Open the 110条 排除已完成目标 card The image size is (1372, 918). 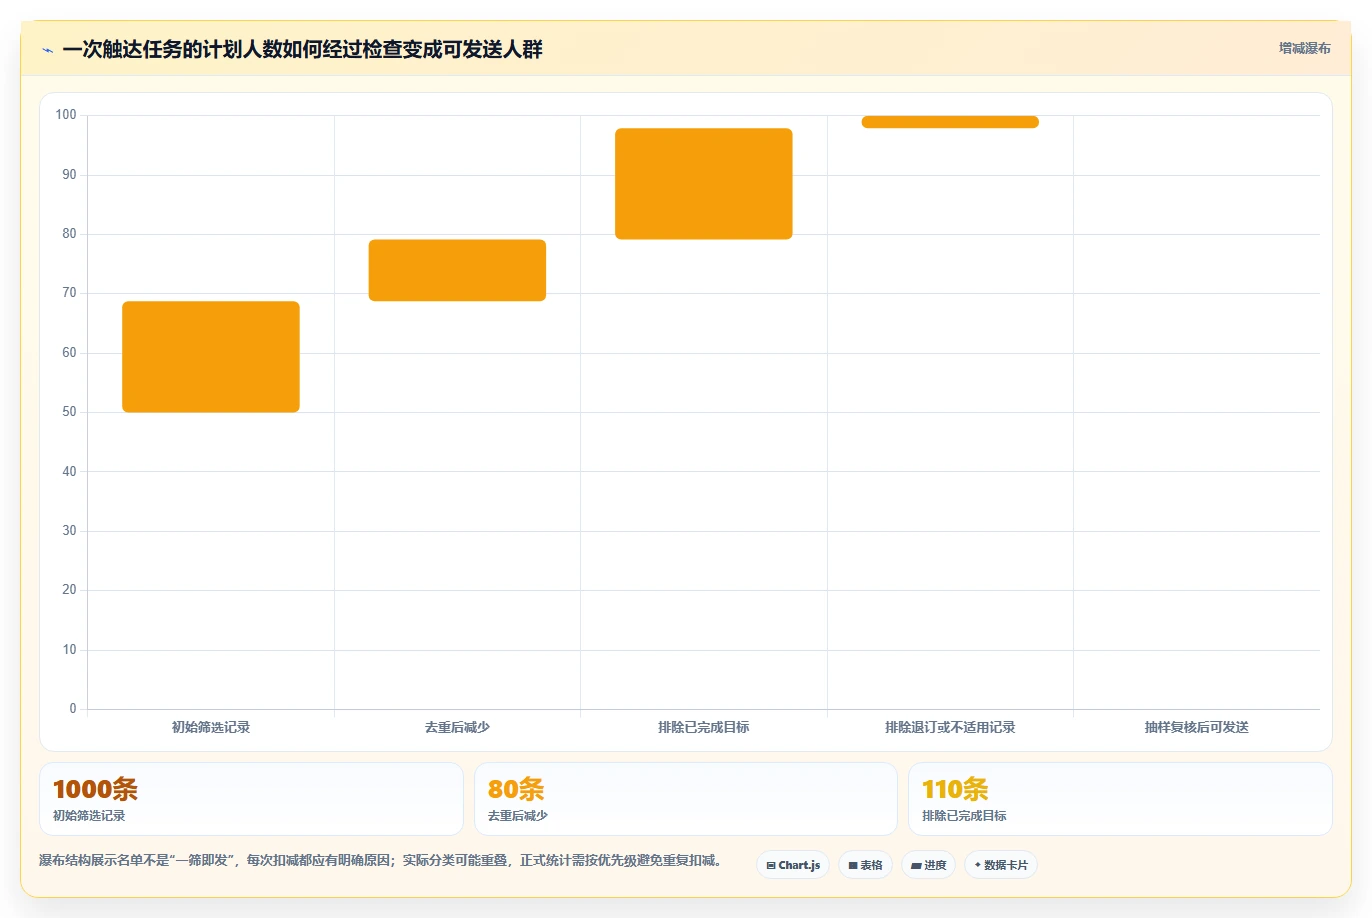point(1120,799)
